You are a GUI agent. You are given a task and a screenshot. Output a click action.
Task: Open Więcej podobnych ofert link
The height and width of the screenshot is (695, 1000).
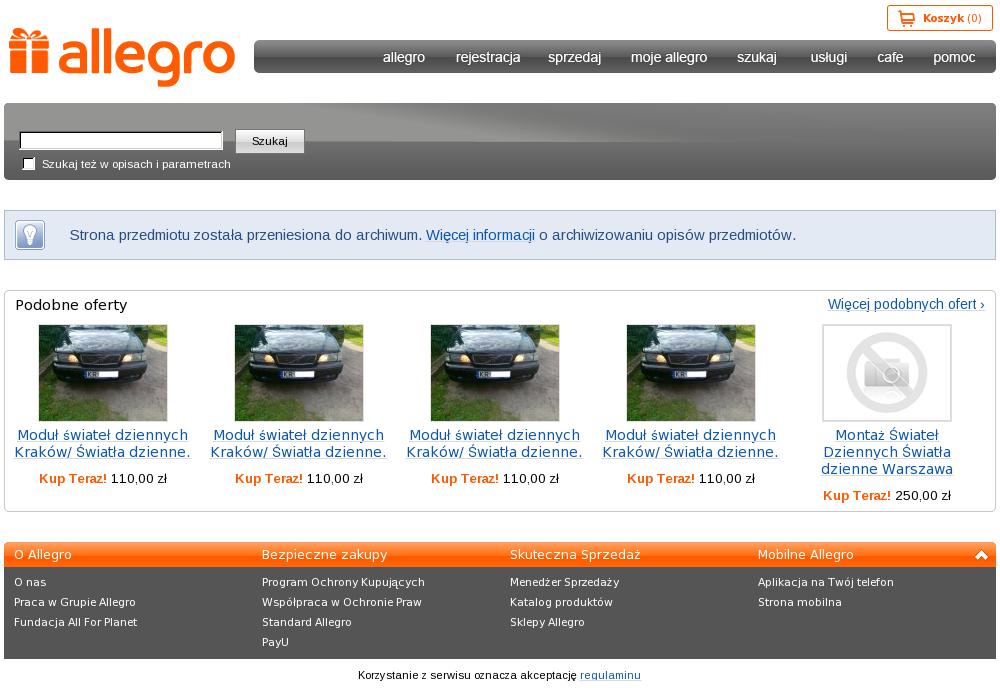click(x=906, y=304)
